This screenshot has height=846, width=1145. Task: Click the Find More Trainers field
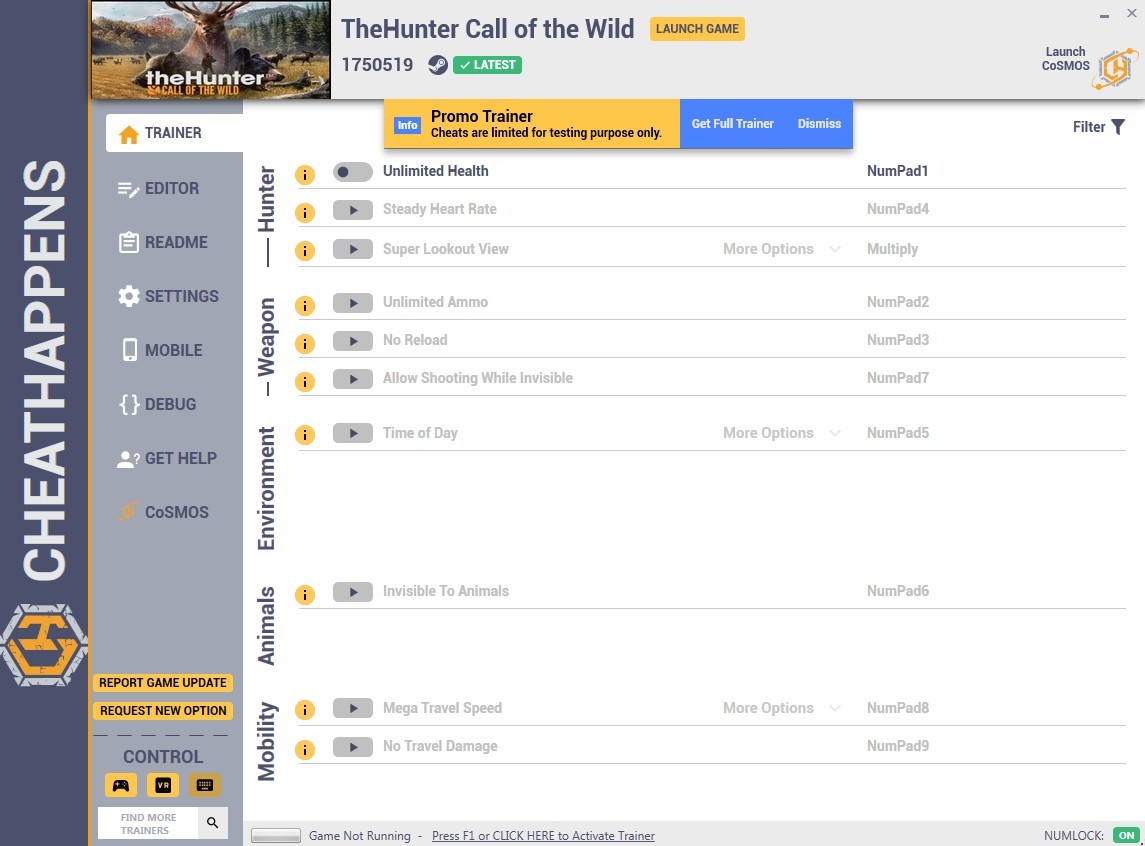pyautogui.click(x=148, y=823)
